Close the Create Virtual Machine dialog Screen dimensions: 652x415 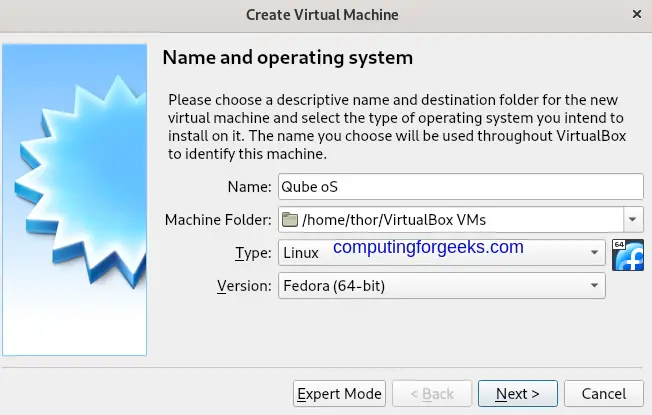637,14
